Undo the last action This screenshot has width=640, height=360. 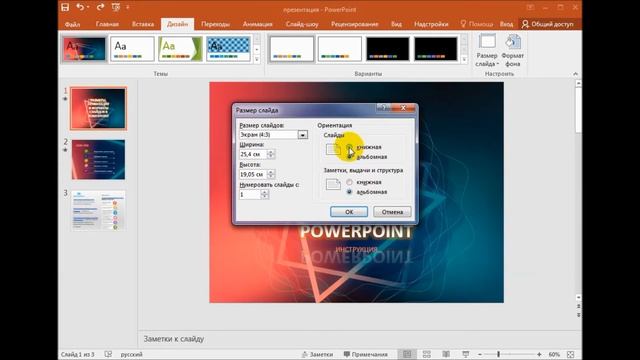(x=80, y=7)
